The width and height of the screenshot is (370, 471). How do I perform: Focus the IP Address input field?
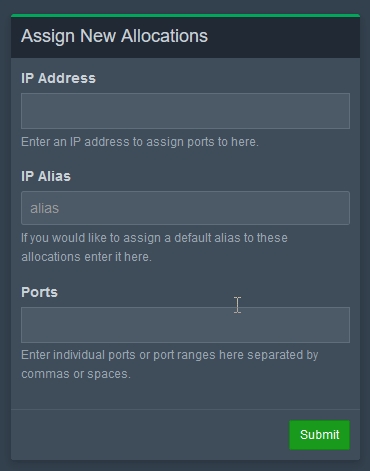[185, 111]
